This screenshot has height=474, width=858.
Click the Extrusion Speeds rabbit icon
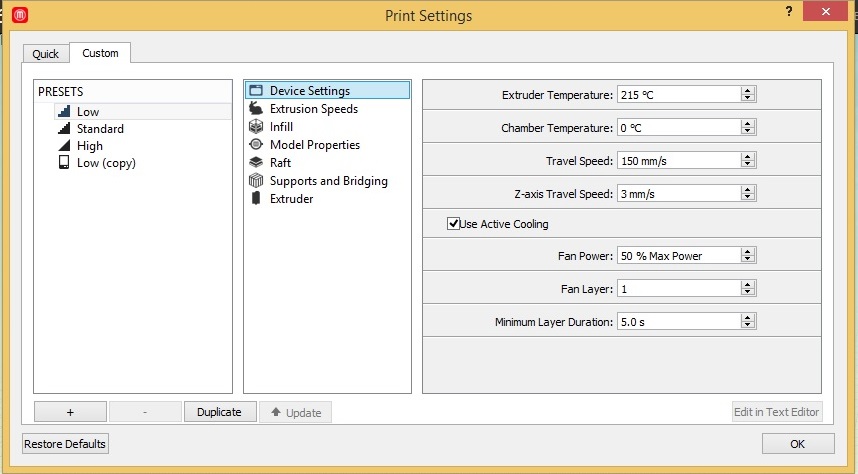click(255, 109)
